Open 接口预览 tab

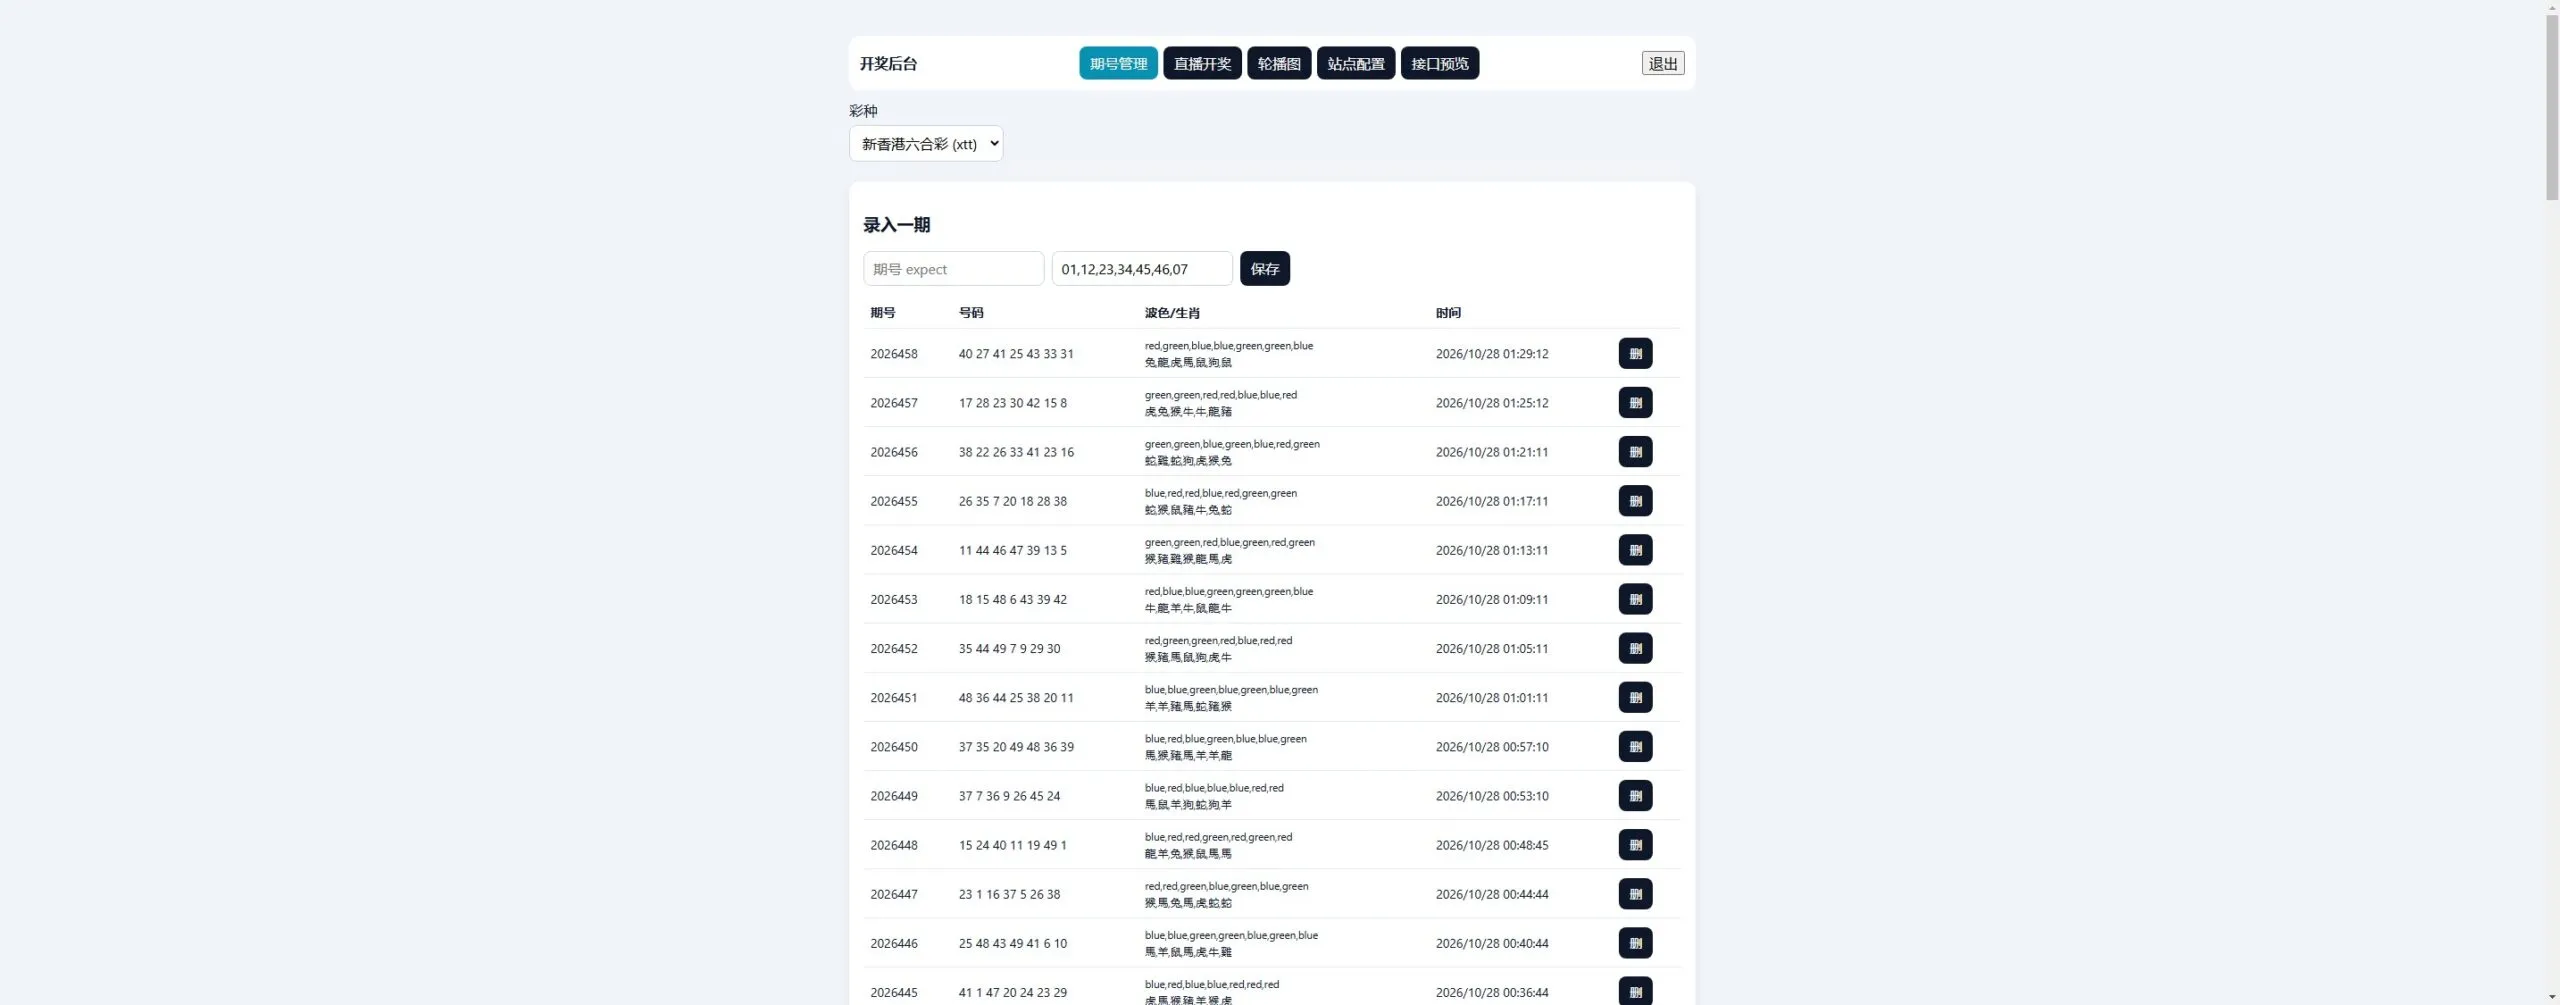1440,63
